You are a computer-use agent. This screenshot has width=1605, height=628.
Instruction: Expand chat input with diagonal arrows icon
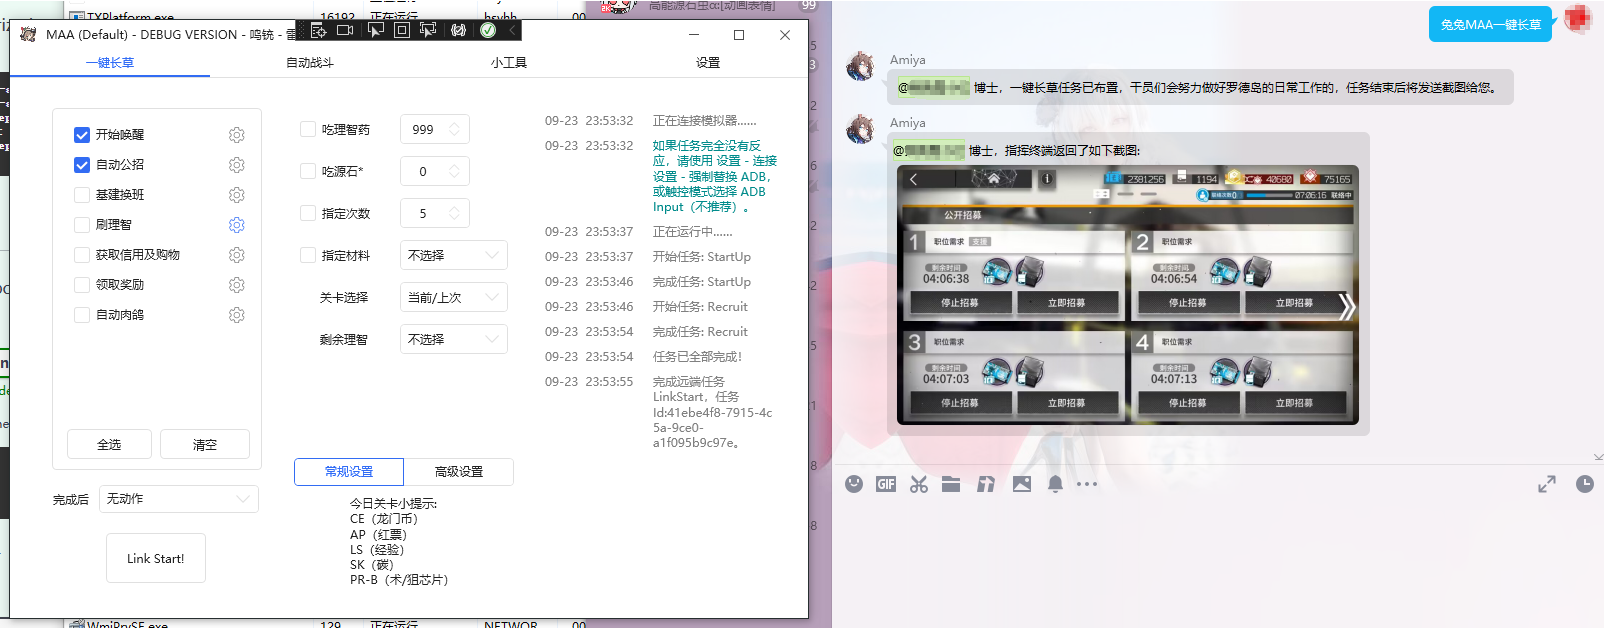[1547, 484]
